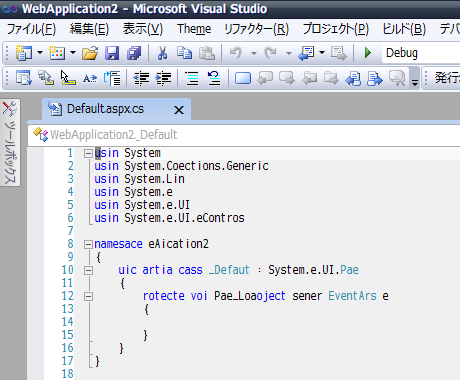This screenshot has width=460, height=380.
Task: Open the New Project dropdown arrow
Action: pyautogui.click(x=40, y=53)
